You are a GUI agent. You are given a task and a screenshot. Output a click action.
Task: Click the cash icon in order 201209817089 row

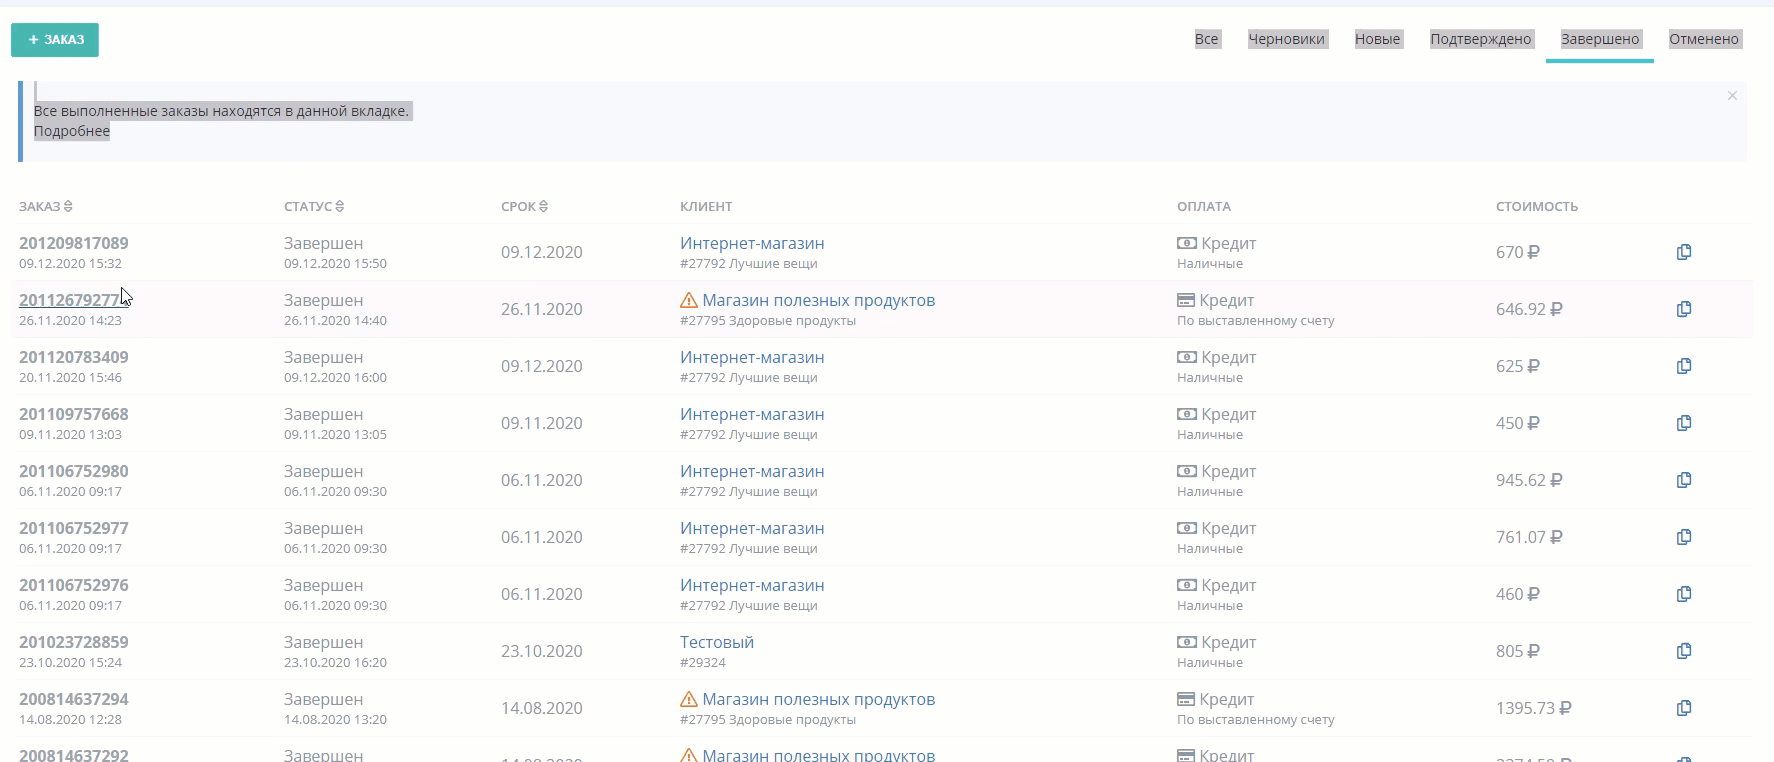point(1187,243)
